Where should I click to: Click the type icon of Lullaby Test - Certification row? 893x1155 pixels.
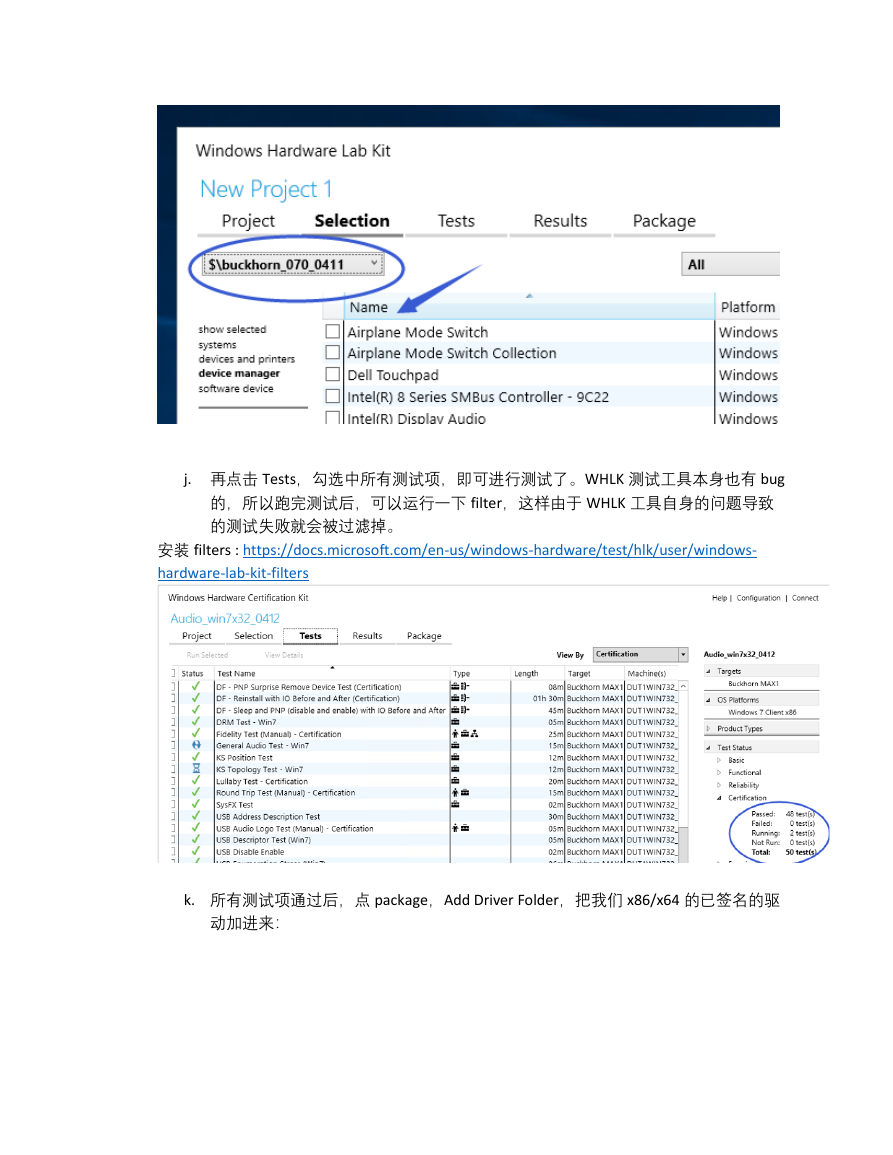click(x=455, y=781)
